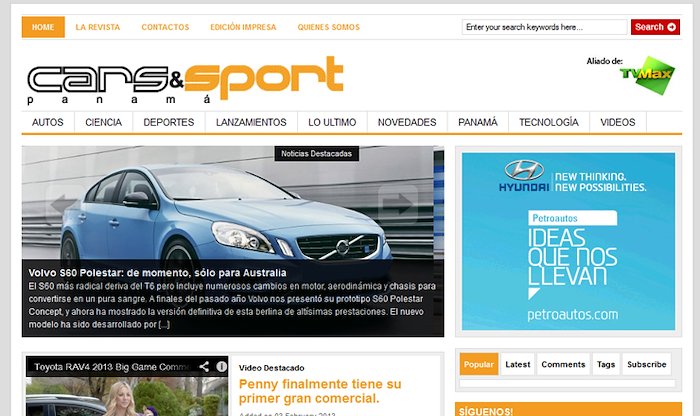
Task: Click the info icon on the Toyota video
Action: click(221, 366)
